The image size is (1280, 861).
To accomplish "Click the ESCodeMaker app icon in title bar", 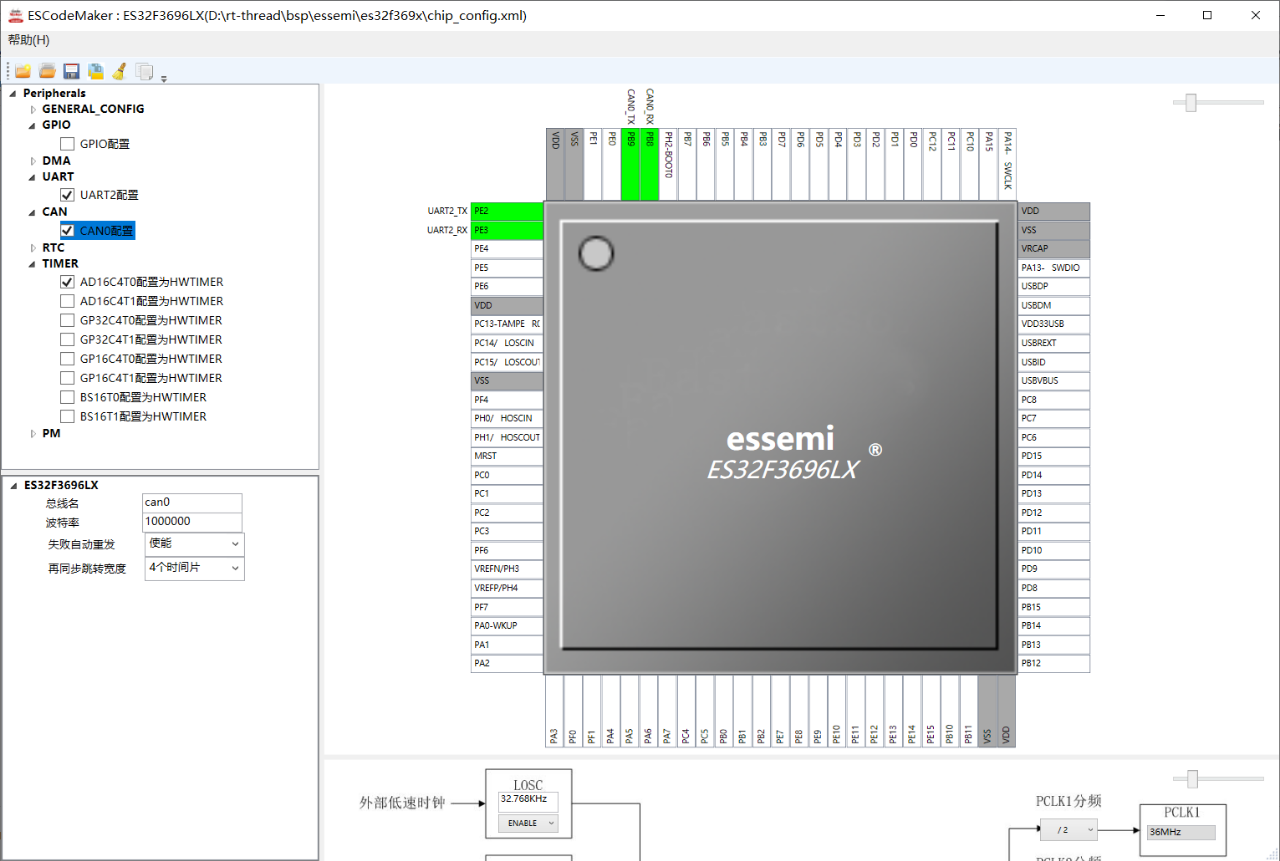I will 16,15.
